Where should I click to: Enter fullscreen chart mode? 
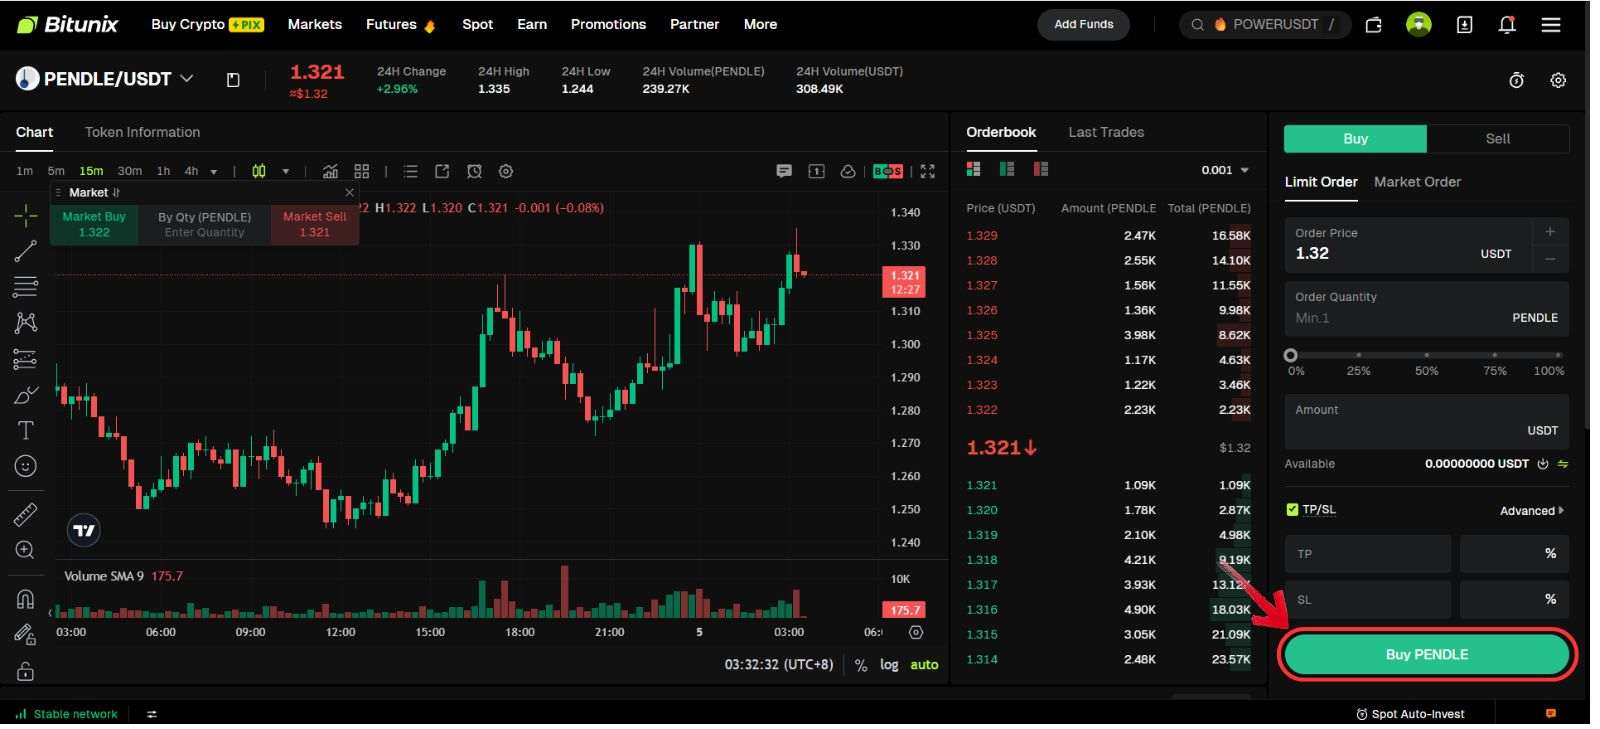tap(928, 171)
